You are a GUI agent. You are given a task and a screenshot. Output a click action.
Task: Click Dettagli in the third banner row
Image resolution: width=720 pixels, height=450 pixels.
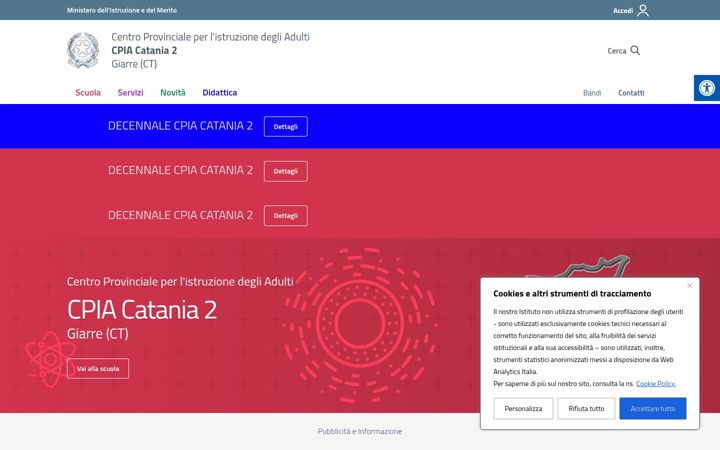point(286,215)
